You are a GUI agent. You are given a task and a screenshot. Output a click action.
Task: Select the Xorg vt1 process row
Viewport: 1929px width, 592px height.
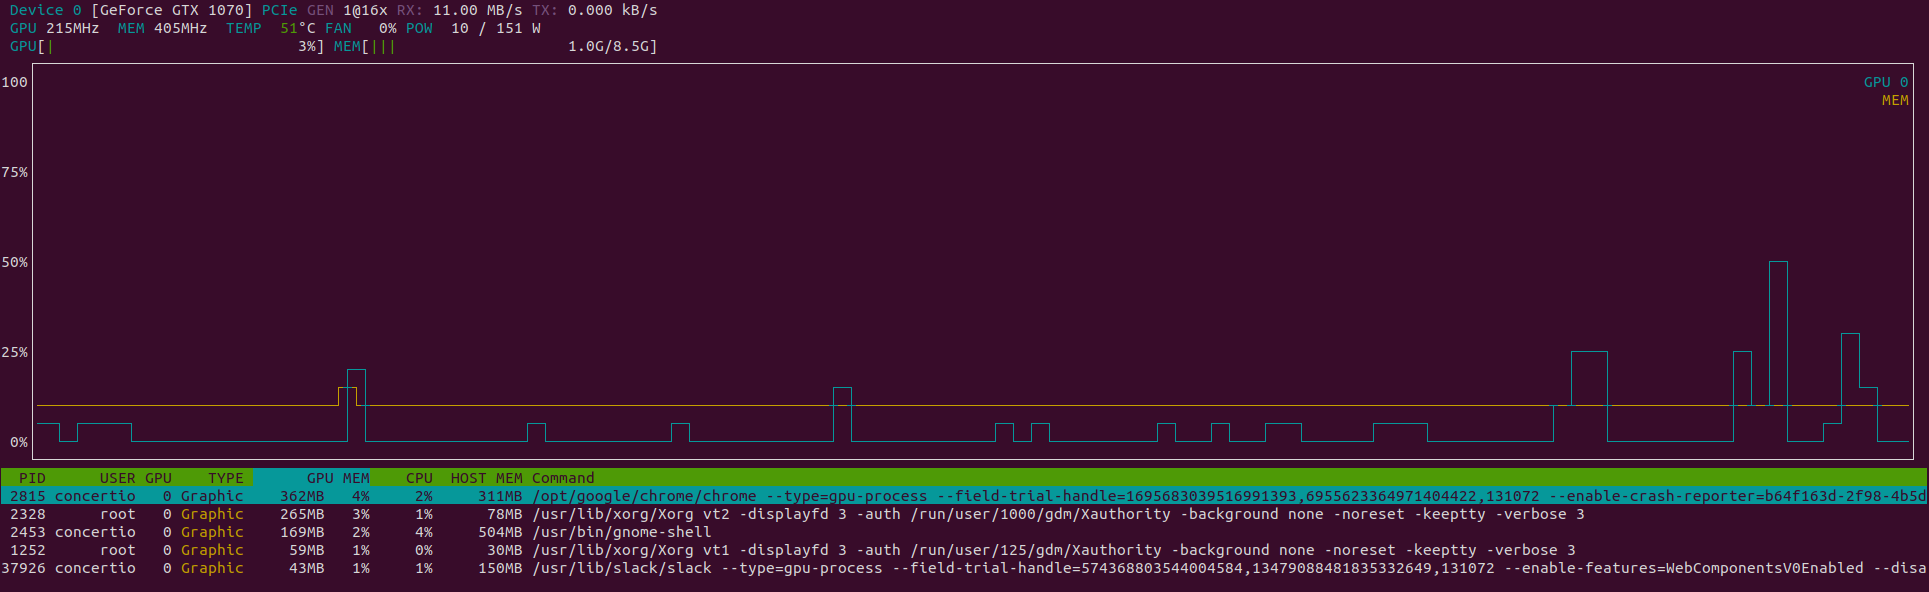(964, 550)
